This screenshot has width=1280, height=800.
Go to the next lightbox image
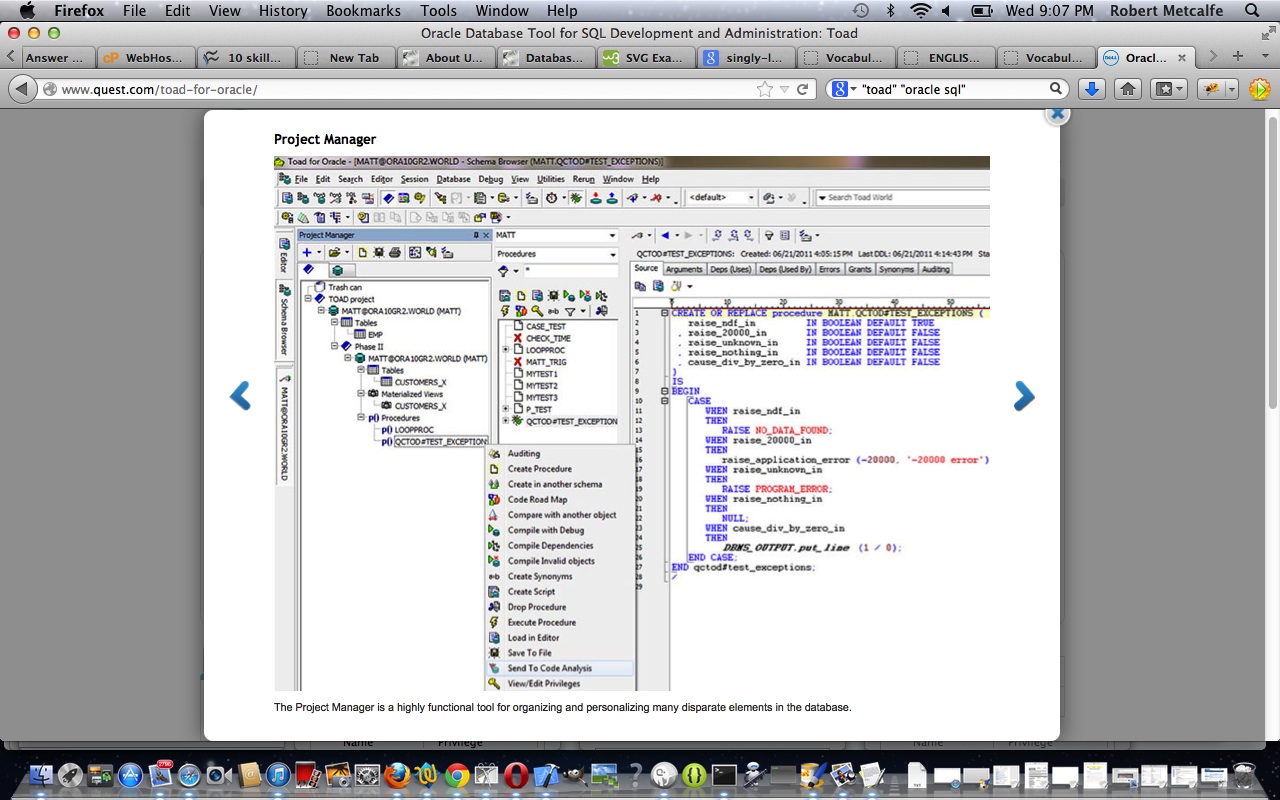[x=1024, y=397]
